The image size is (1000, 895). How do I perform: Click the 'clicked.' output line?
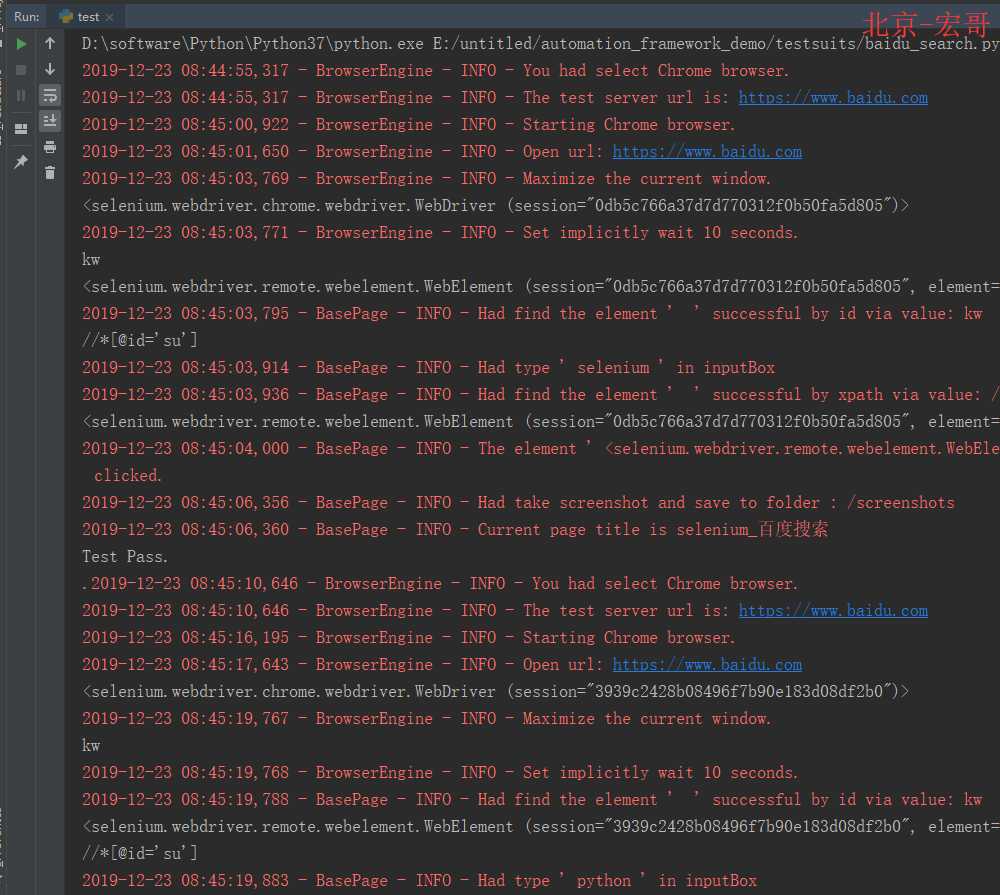[x=127, y=475]
